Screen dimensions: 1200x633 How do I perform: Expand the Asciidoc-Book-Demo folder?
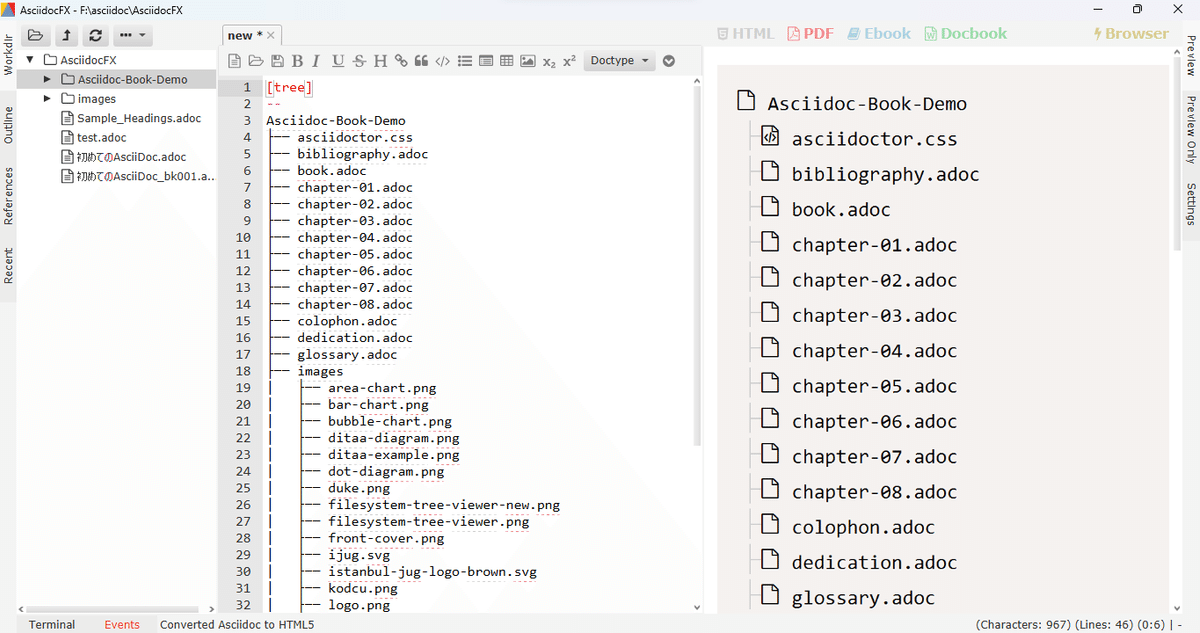[x=45, y=79]
